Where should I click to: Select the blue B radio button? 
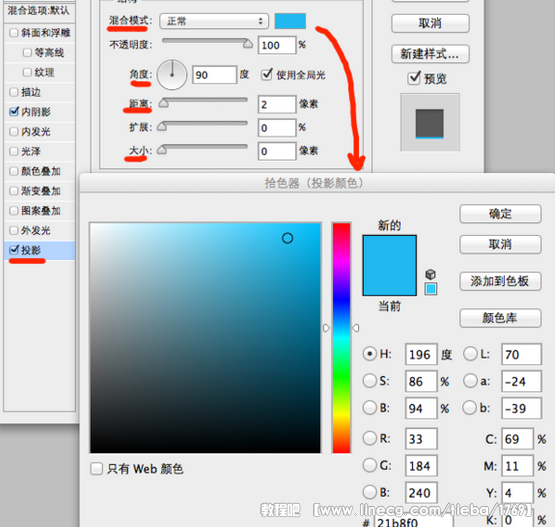coord(370,492)
